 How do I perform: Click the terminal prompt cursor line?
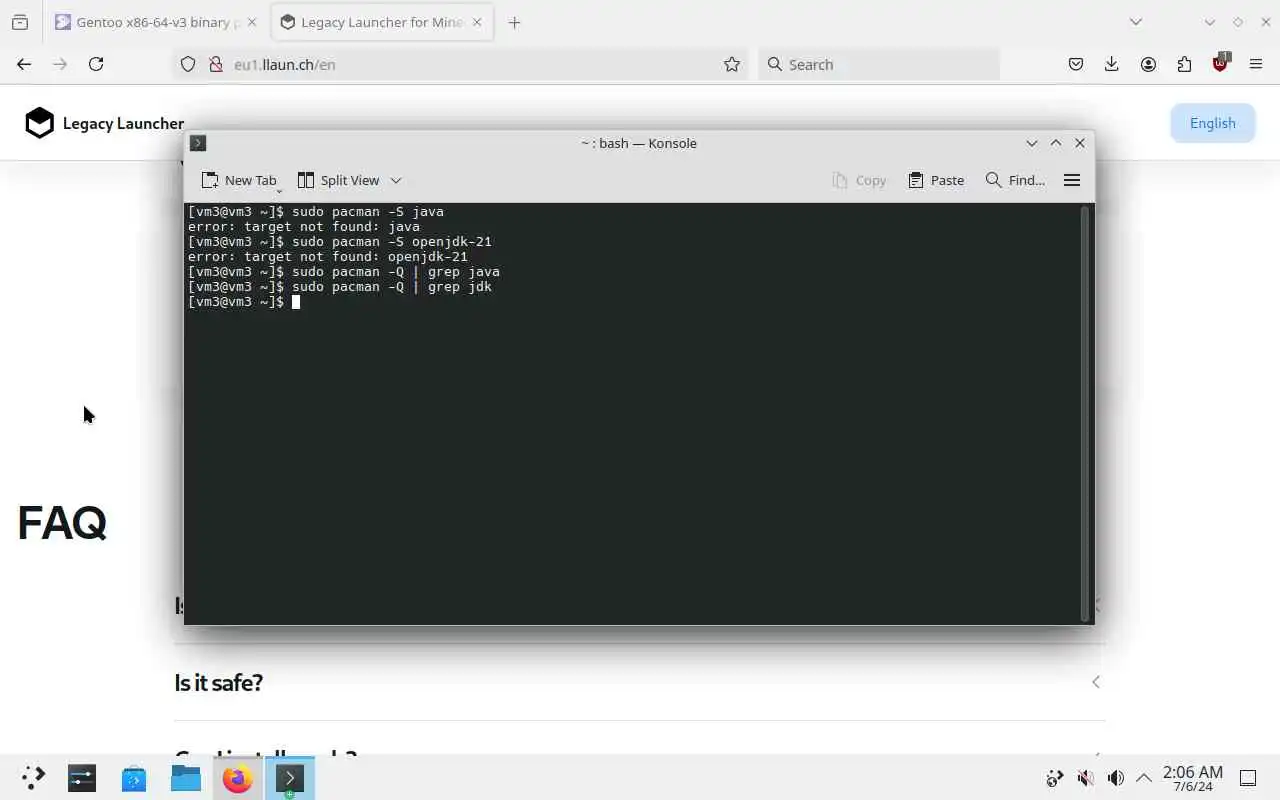[244, 302]
